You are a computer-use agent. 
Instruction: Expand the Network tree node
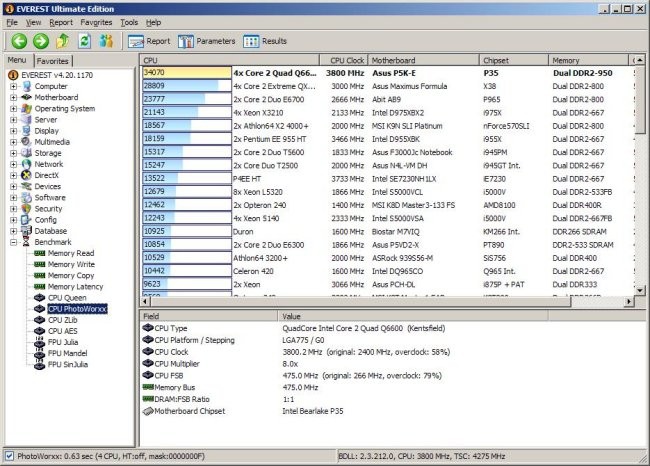(13, 164)
